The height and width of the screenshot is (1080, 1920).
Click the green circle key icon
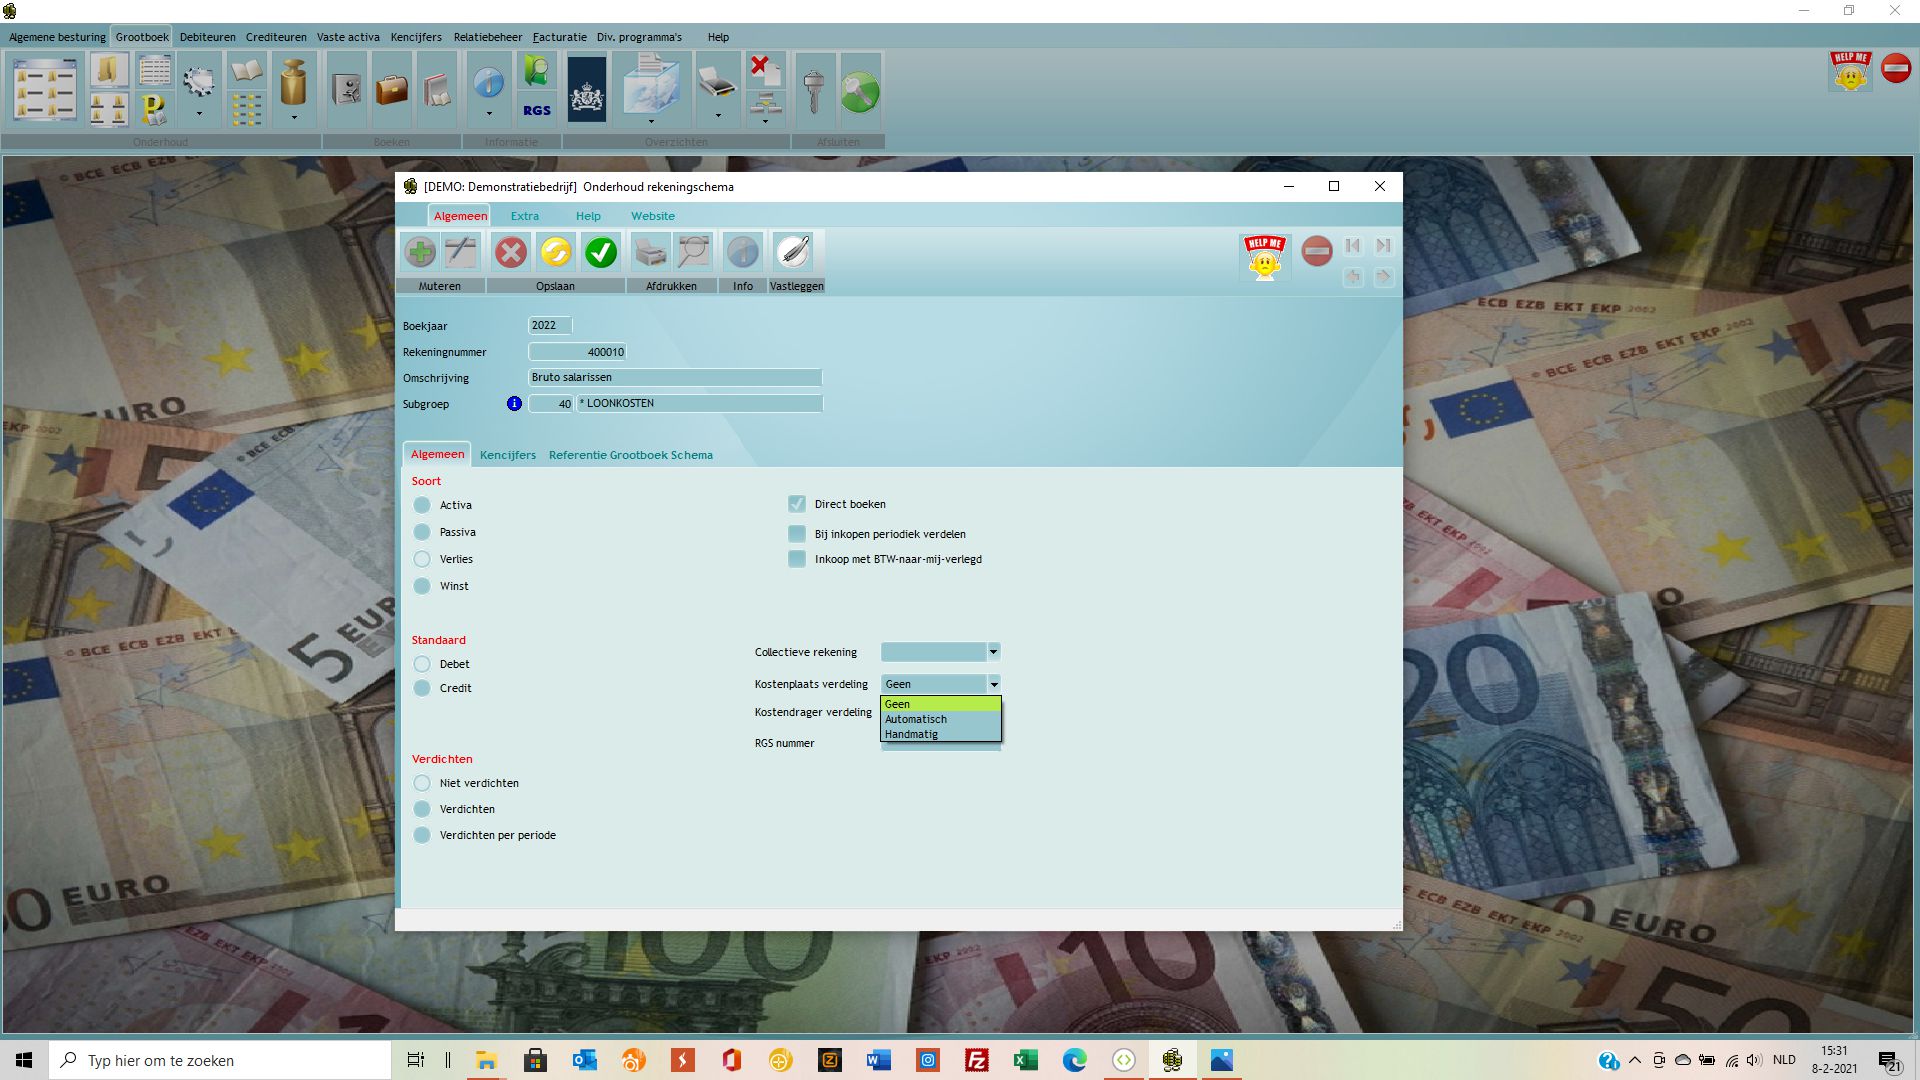pyautogui.click(x=860, y=92)
